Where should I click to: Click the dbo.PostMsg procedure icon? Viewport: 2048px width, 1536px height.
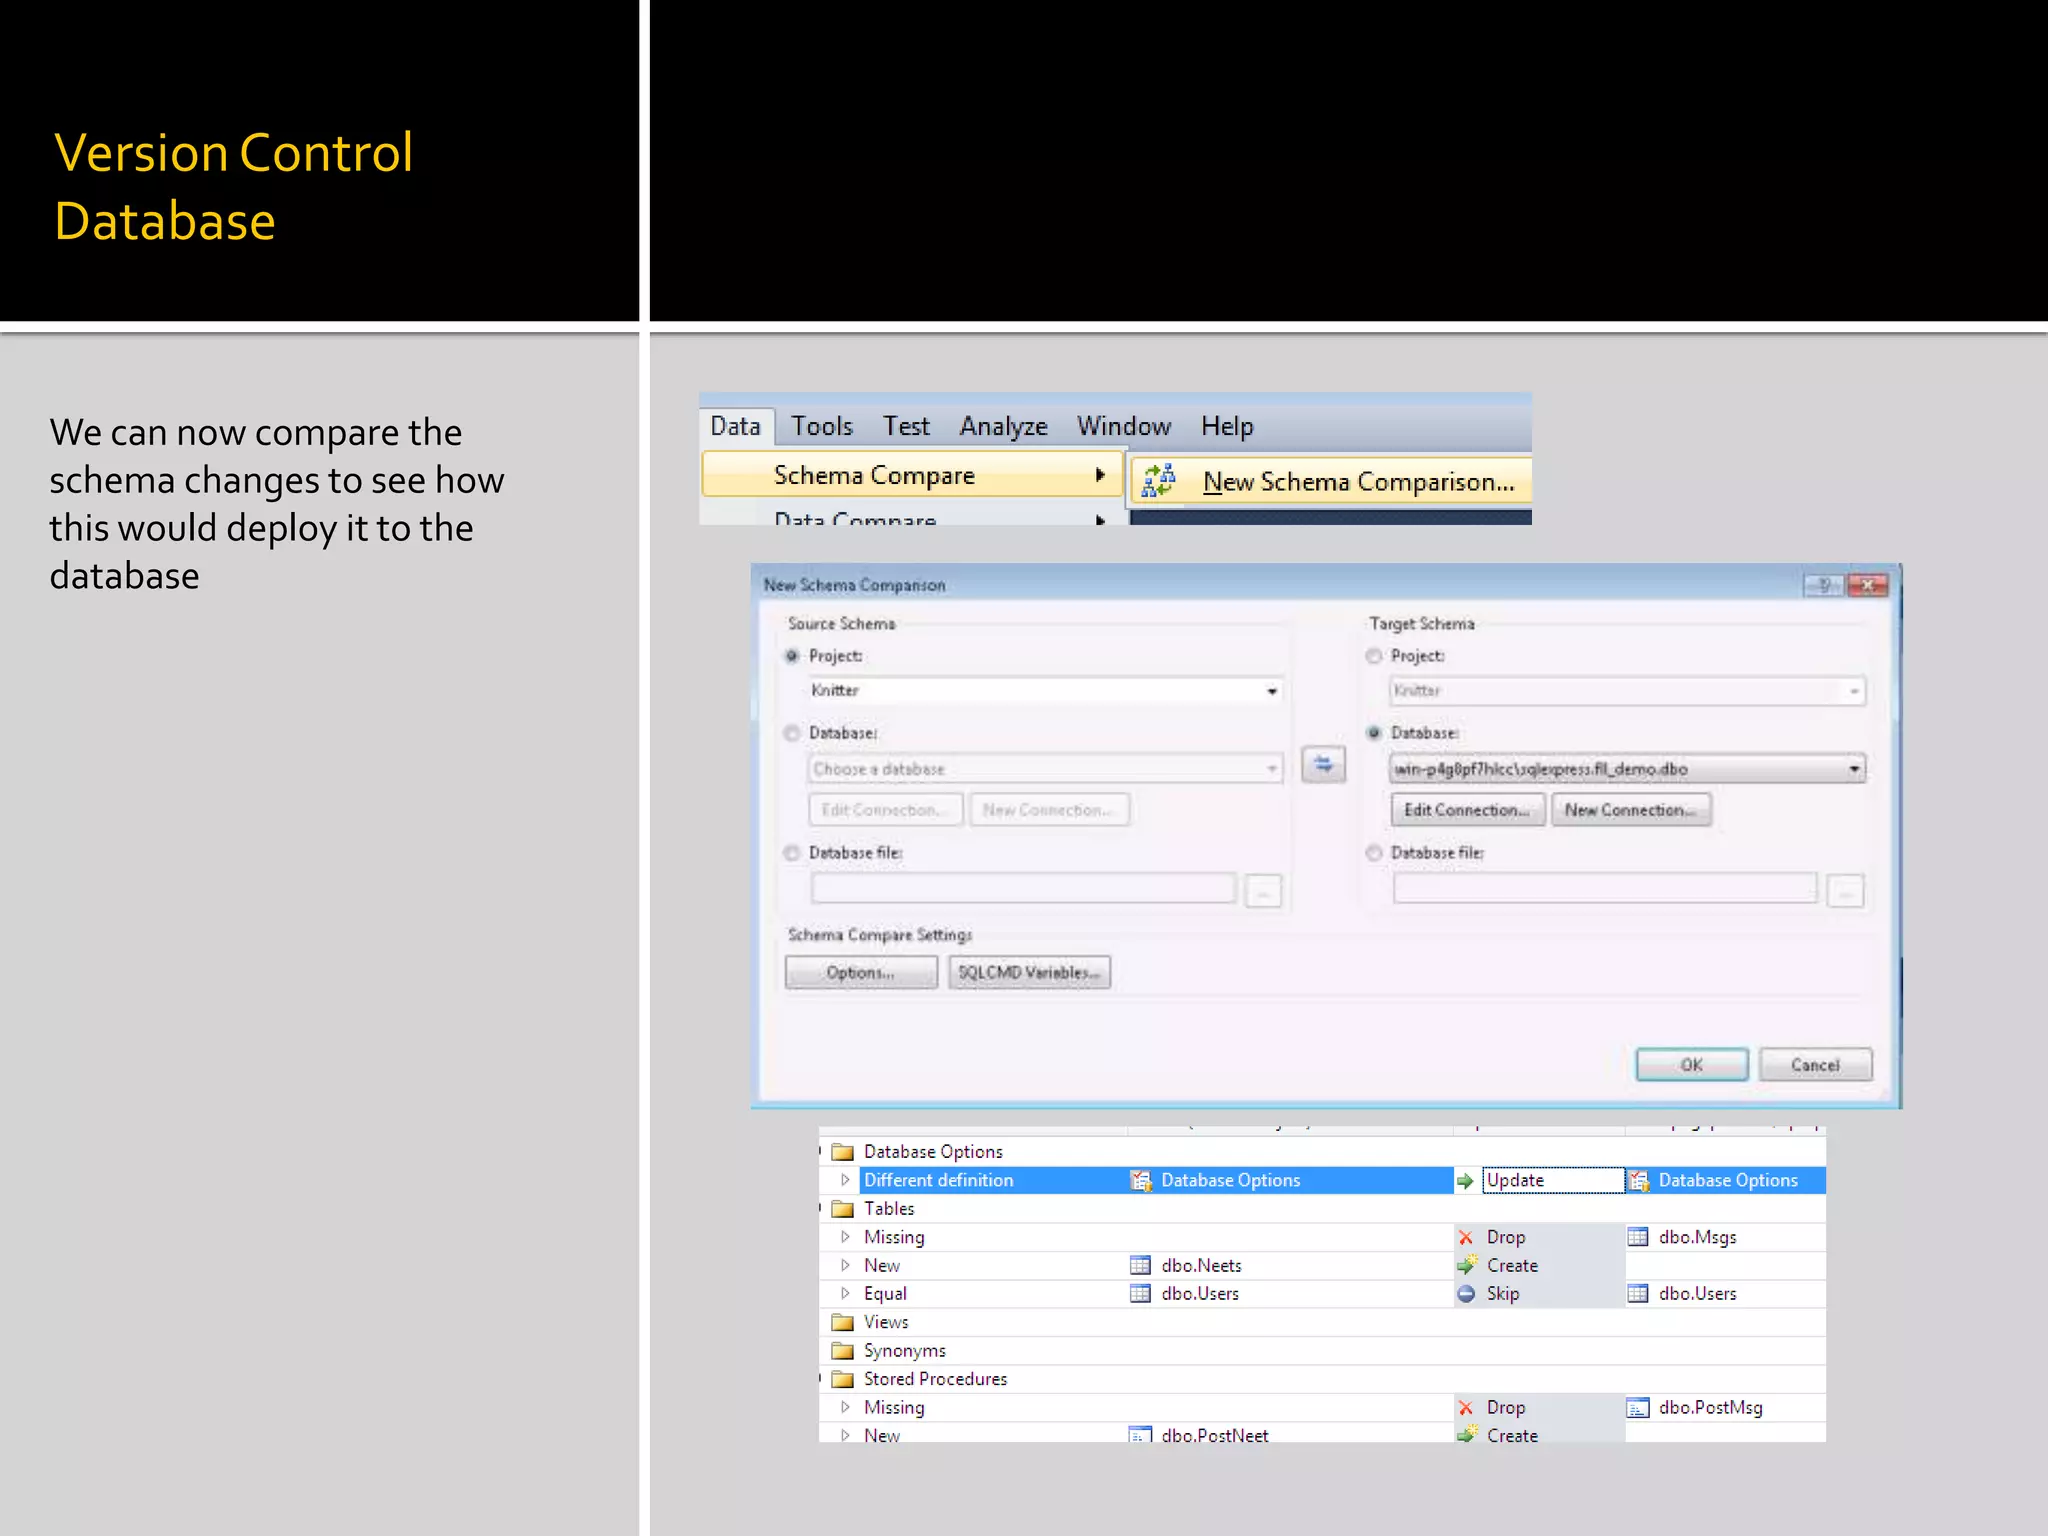[1638, 1407]
